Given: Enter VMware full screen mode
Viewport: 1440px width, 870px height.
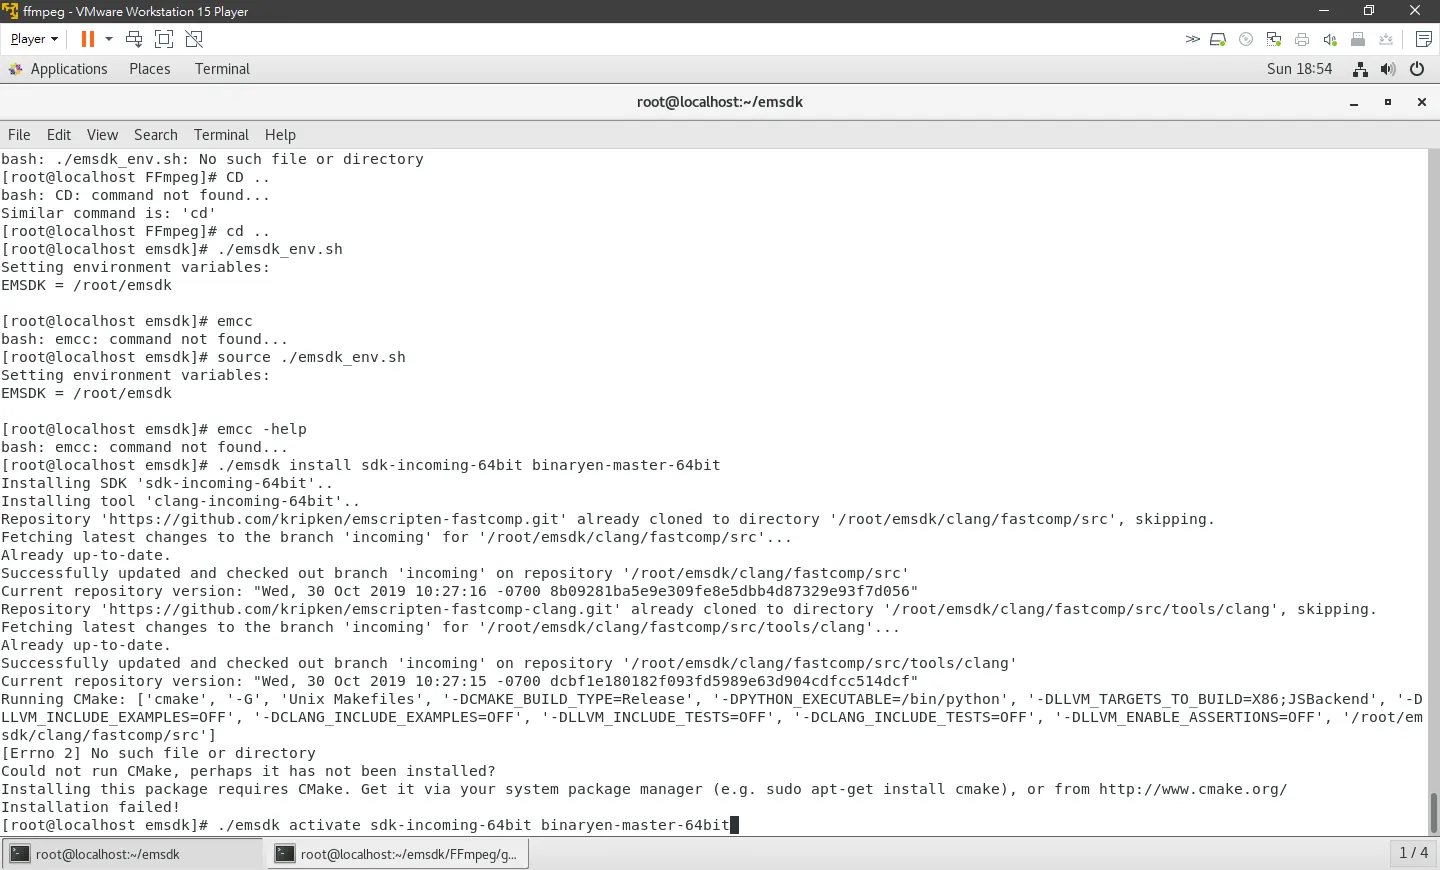Looking at the screenshot, I should pyautogui.click(x=164, y=39).
